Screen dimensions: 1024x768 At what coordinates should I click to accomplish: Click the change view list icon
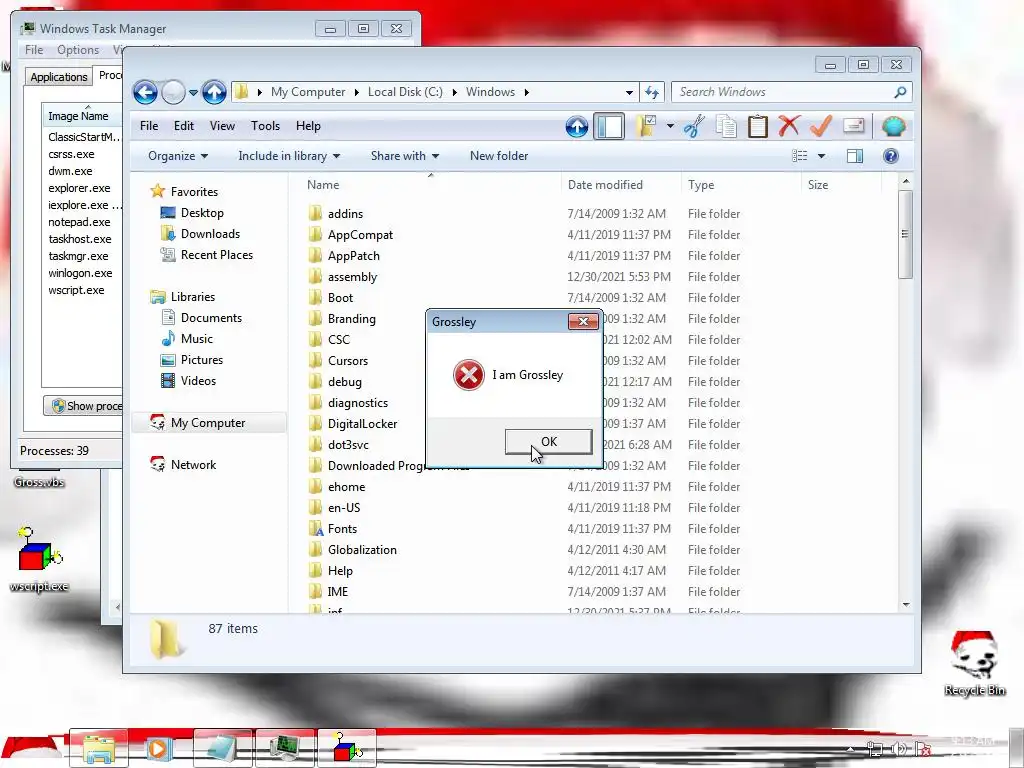(x=799, y=155)
